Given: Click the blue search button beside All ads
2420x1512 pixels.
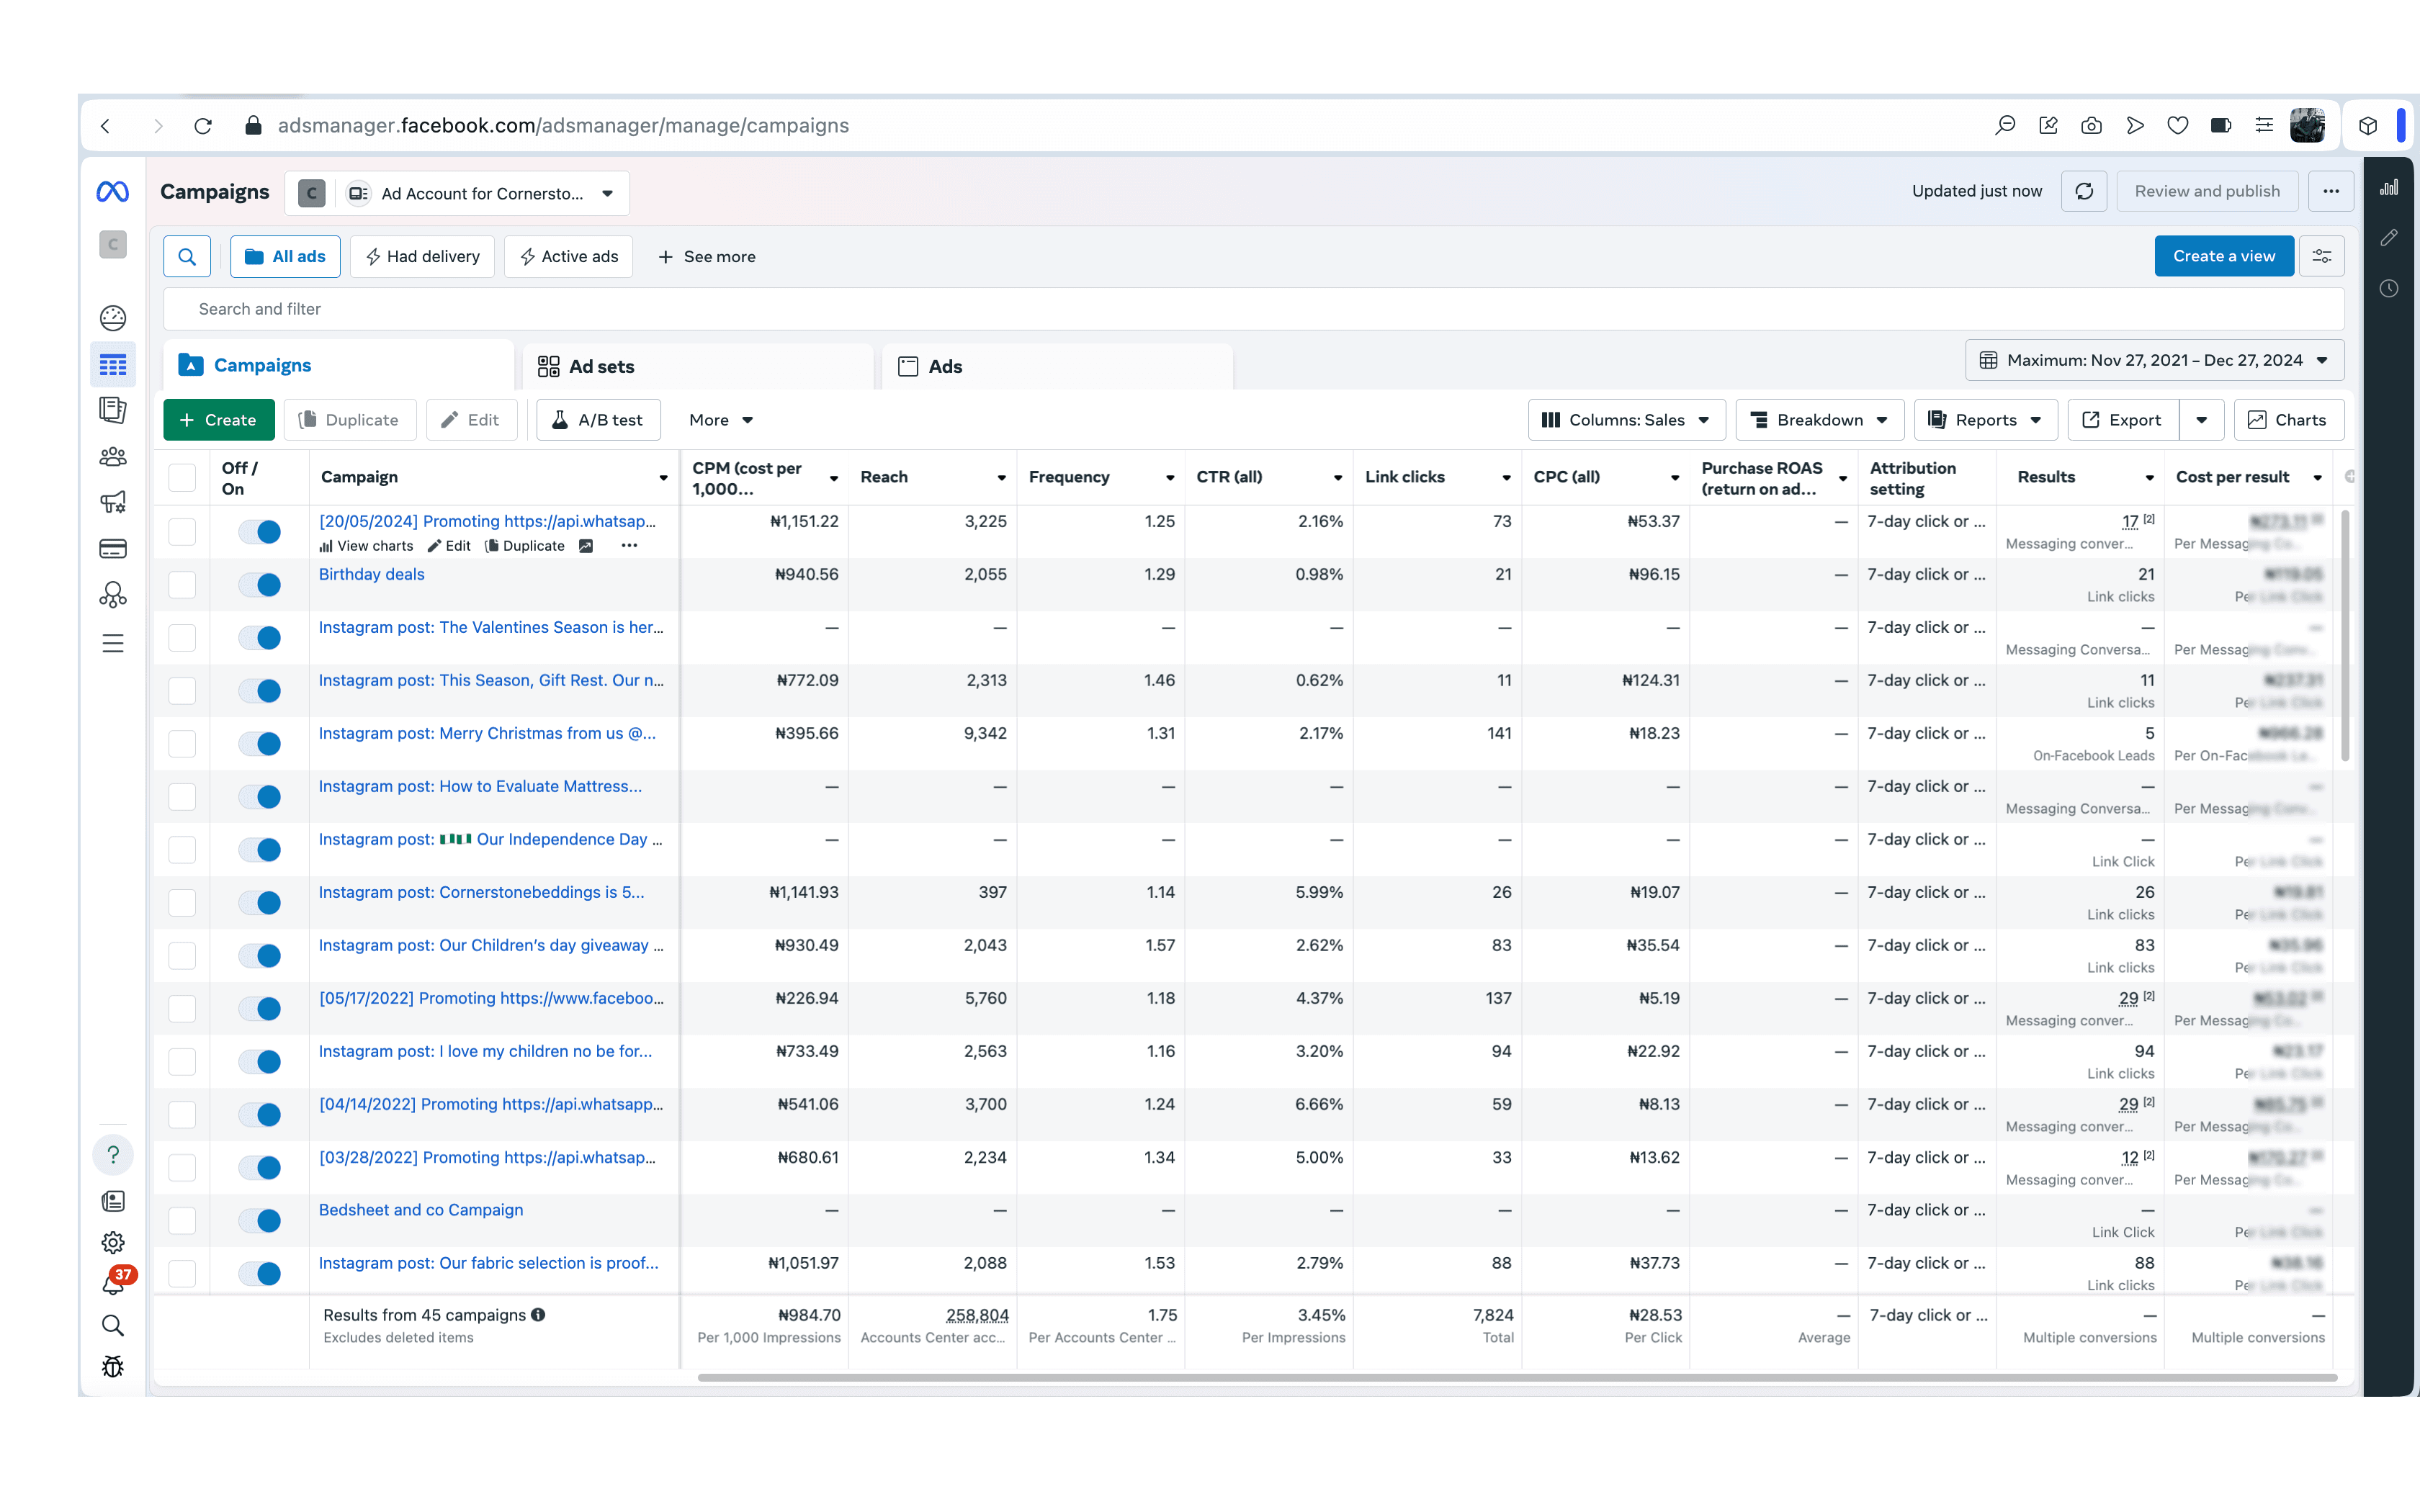Looking at the screenshot, I should click(187, 257).
